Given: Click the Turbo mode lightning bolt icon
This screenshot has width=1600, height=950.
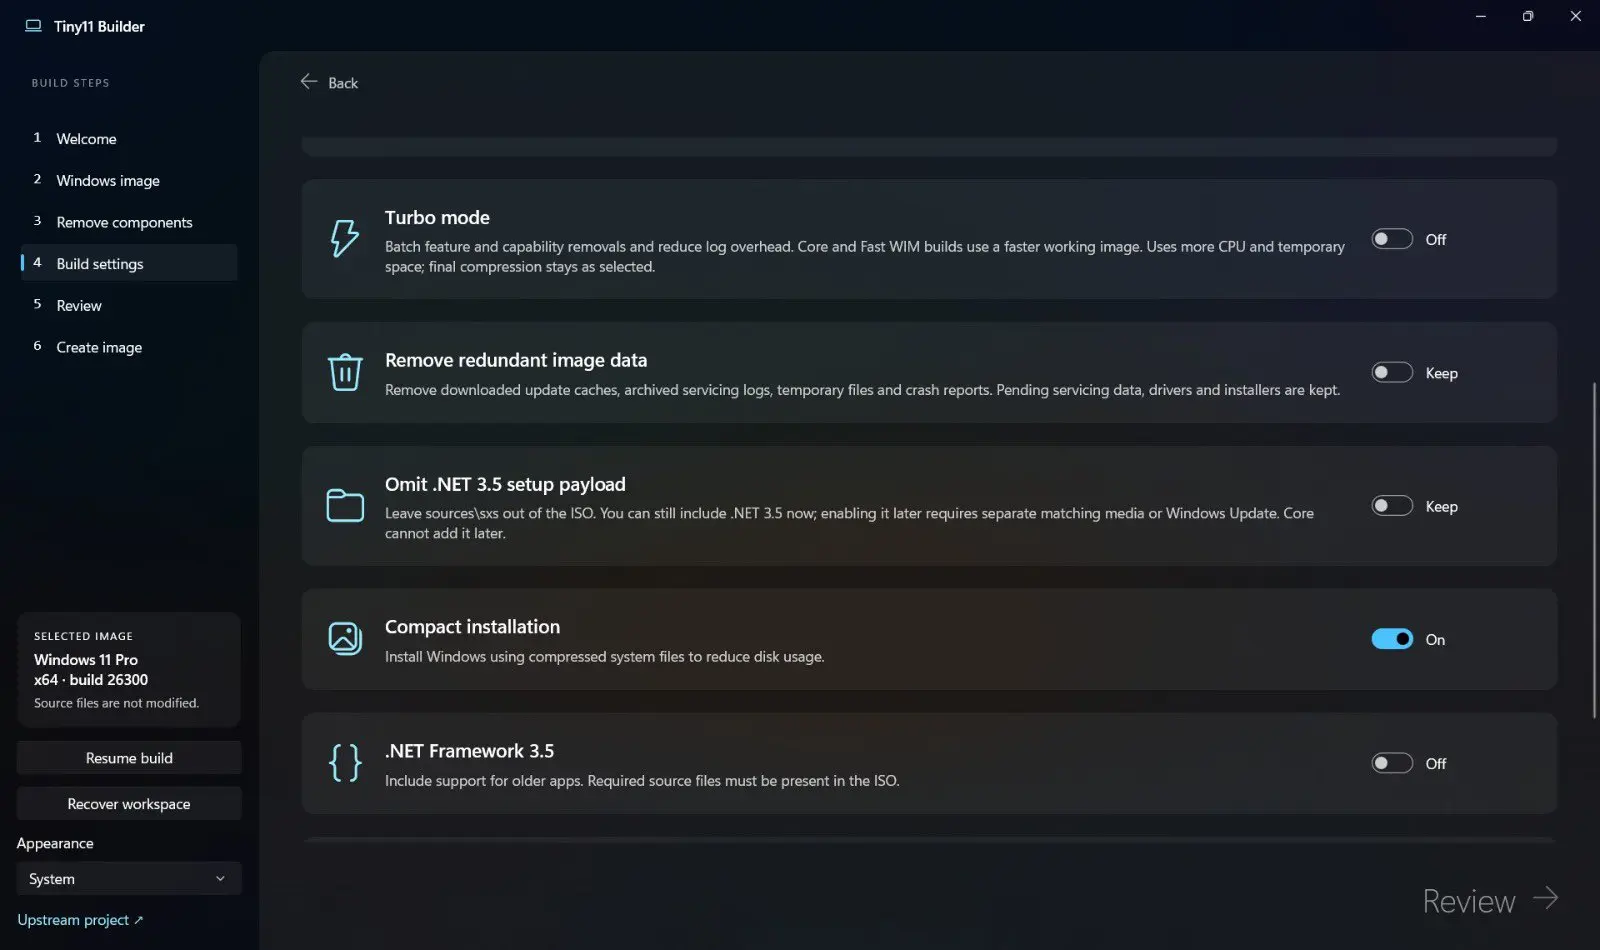Looking at the screenshot, I should 345,239.
